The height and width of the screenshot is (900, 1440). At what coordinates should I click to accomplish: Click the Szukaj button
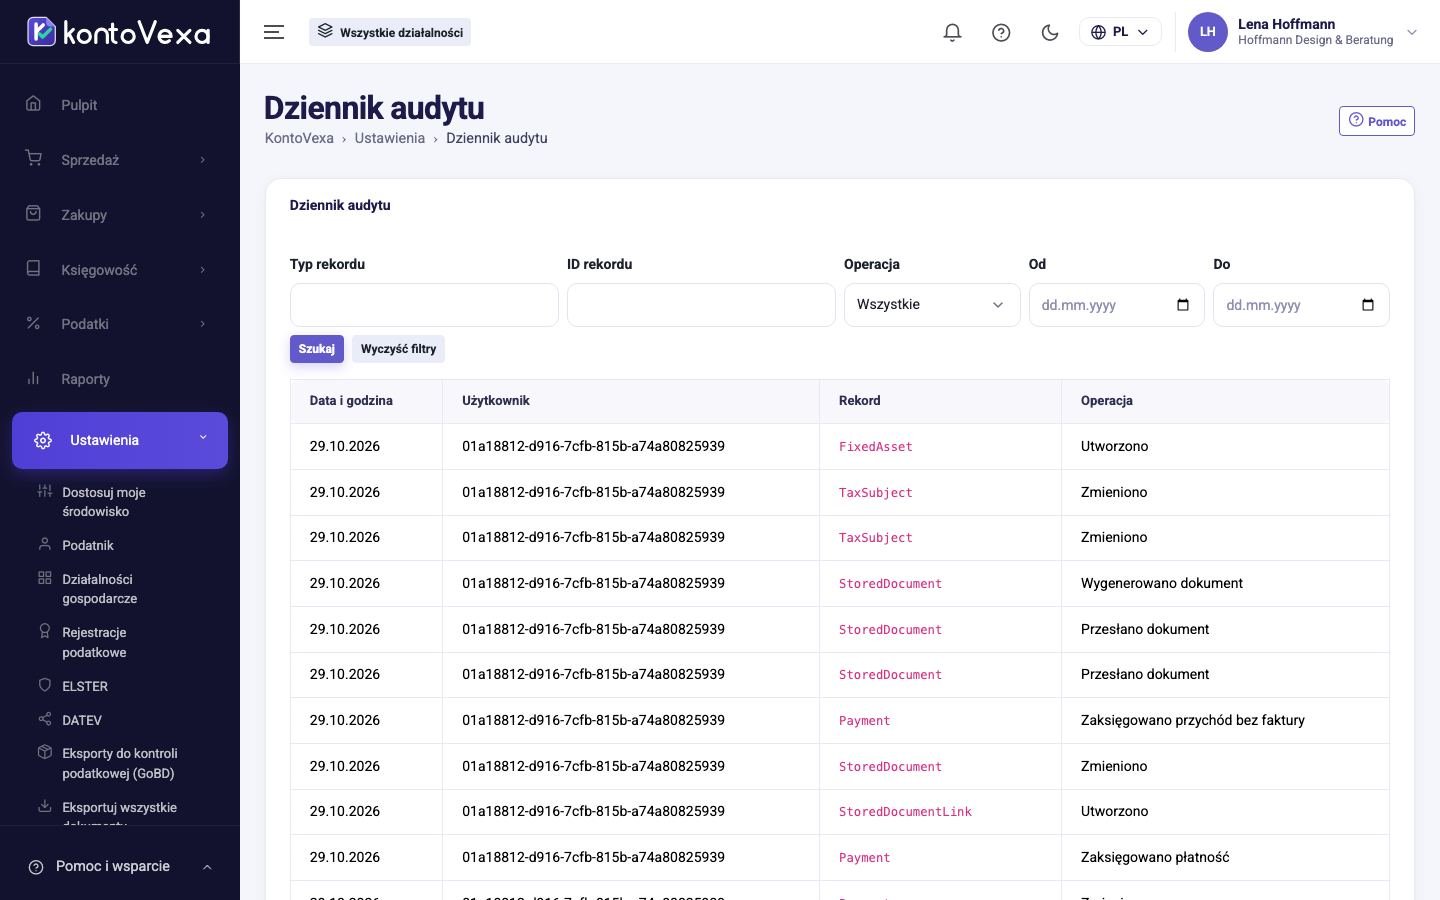(316, 349)
